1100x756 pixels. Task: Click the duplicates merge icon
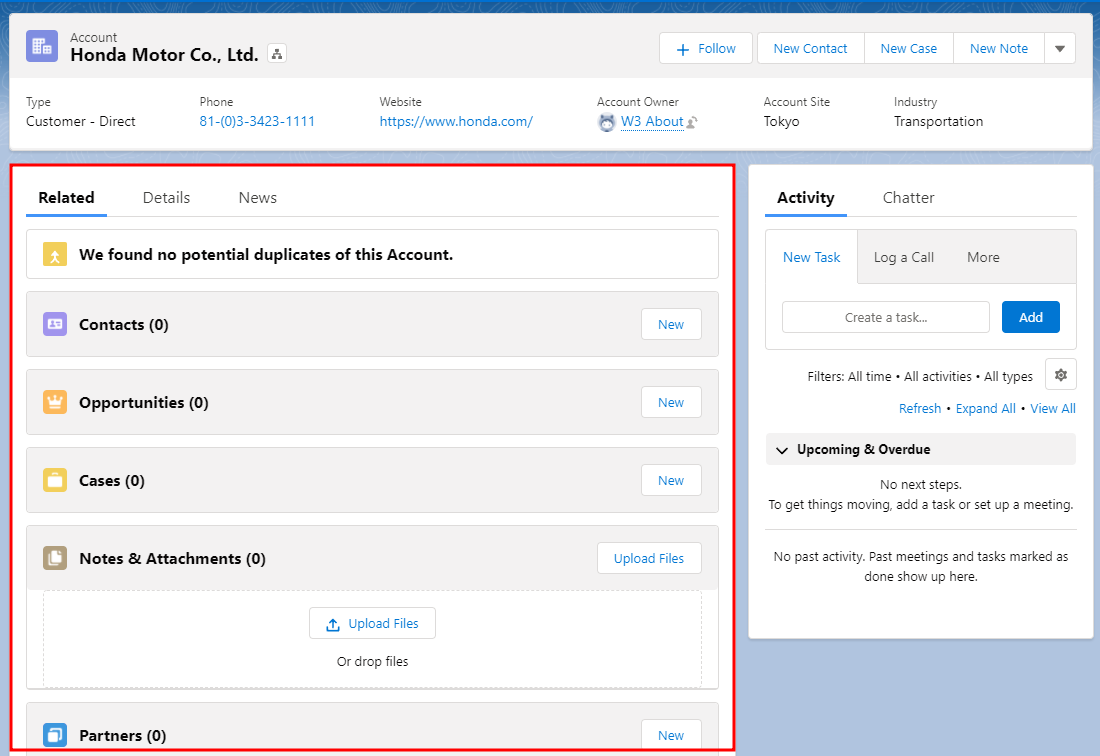55,254
